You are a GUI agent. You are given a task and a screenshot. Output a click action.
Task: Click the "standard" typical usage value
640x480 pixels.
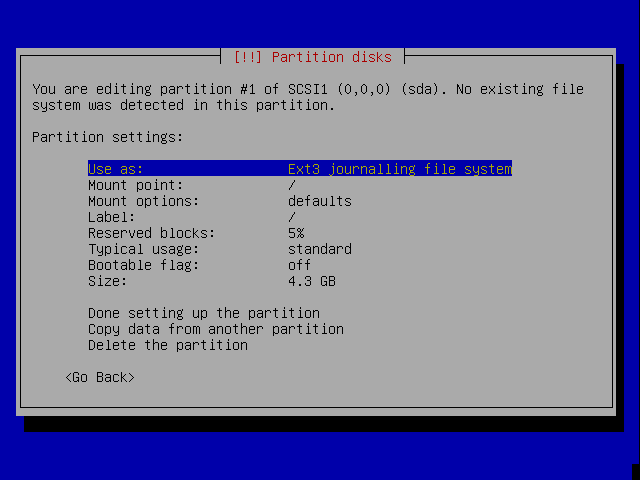tap(319, 249)
